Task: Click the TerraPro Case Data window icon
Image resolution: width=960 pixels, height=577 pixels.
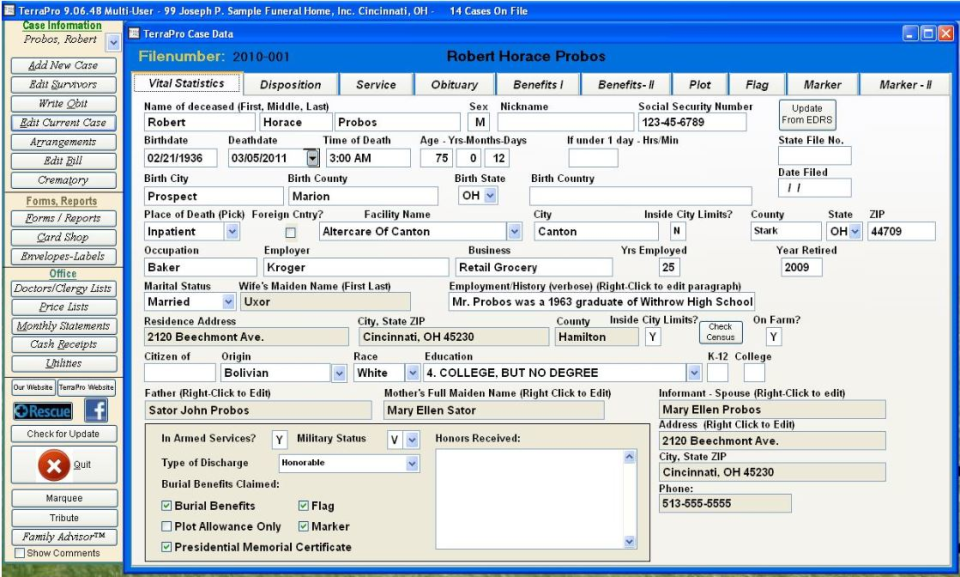Action: coord(134,34)
